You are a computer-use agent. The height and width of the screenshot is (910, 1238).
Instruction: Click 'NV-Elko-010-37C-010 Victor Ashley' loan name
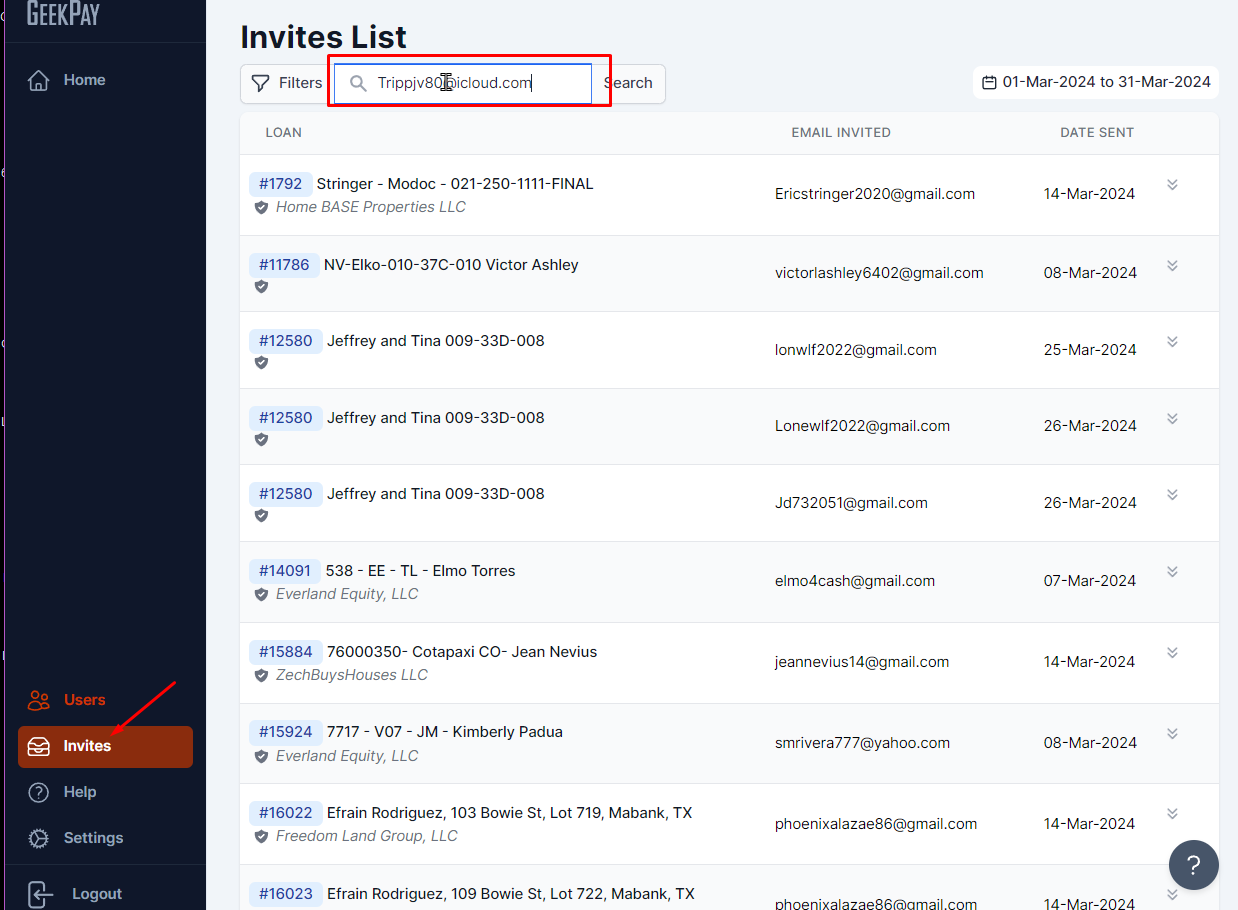pyautogui.click(x=451, y=265)
